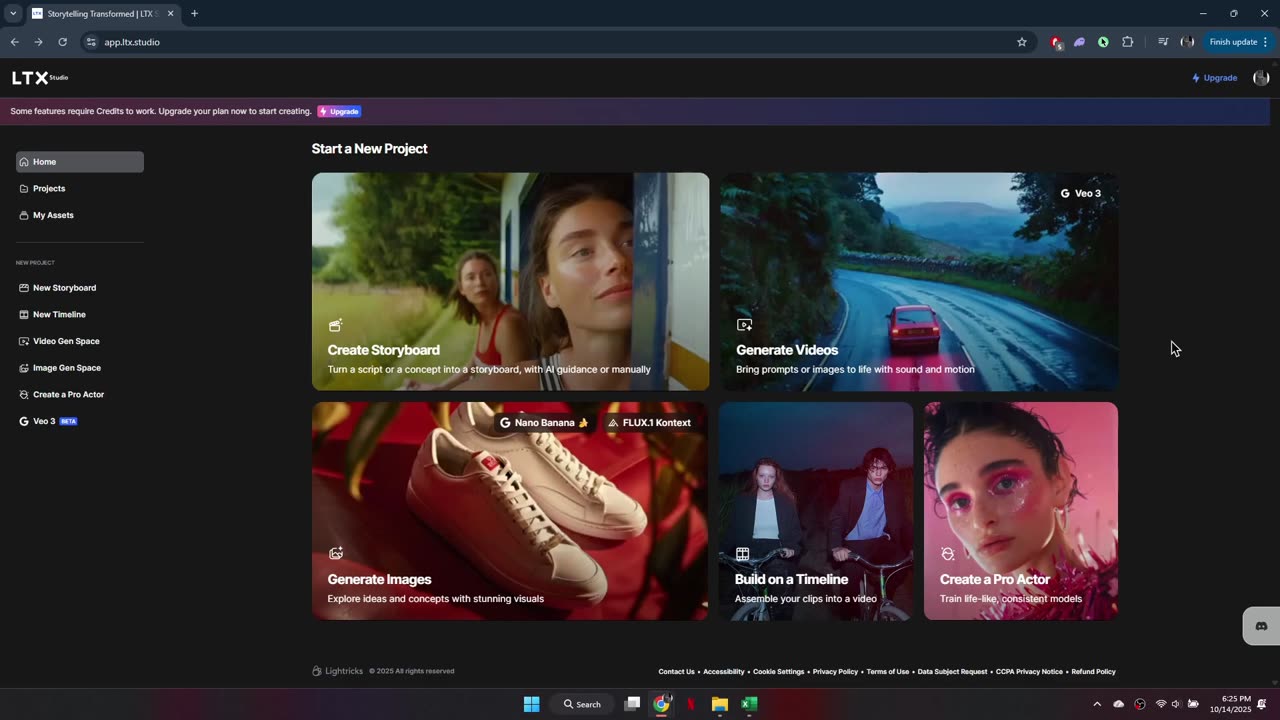Click the Upgrade button in the credits banner
The width and height of the screenshot is (1280, 720).
tap(339, 111)
